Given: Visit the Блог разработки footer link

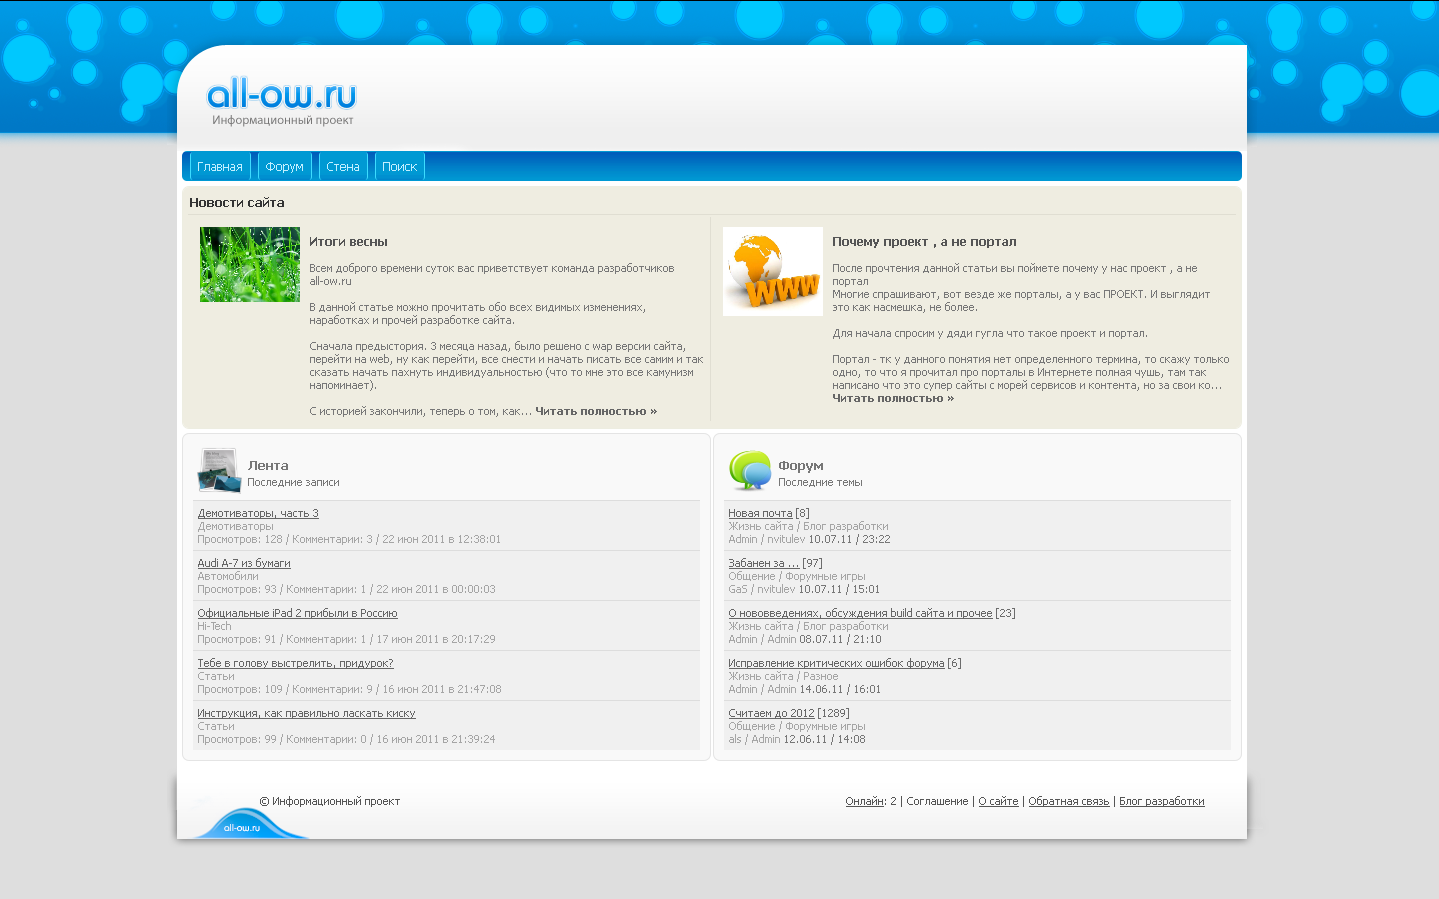Looking at the screenshot, I should (x=1161, y=801).
